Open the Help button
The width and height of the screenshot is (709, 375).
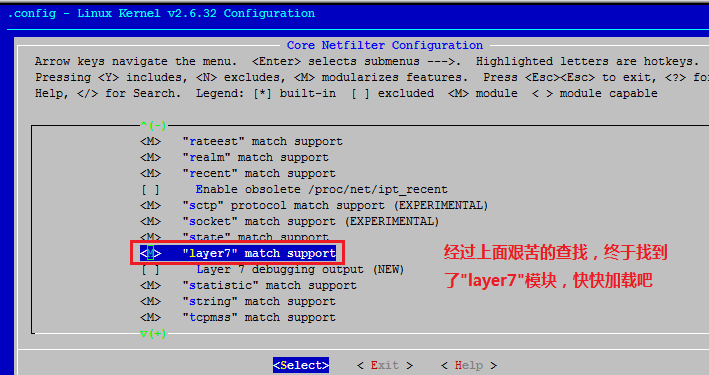tap(468, 365)
